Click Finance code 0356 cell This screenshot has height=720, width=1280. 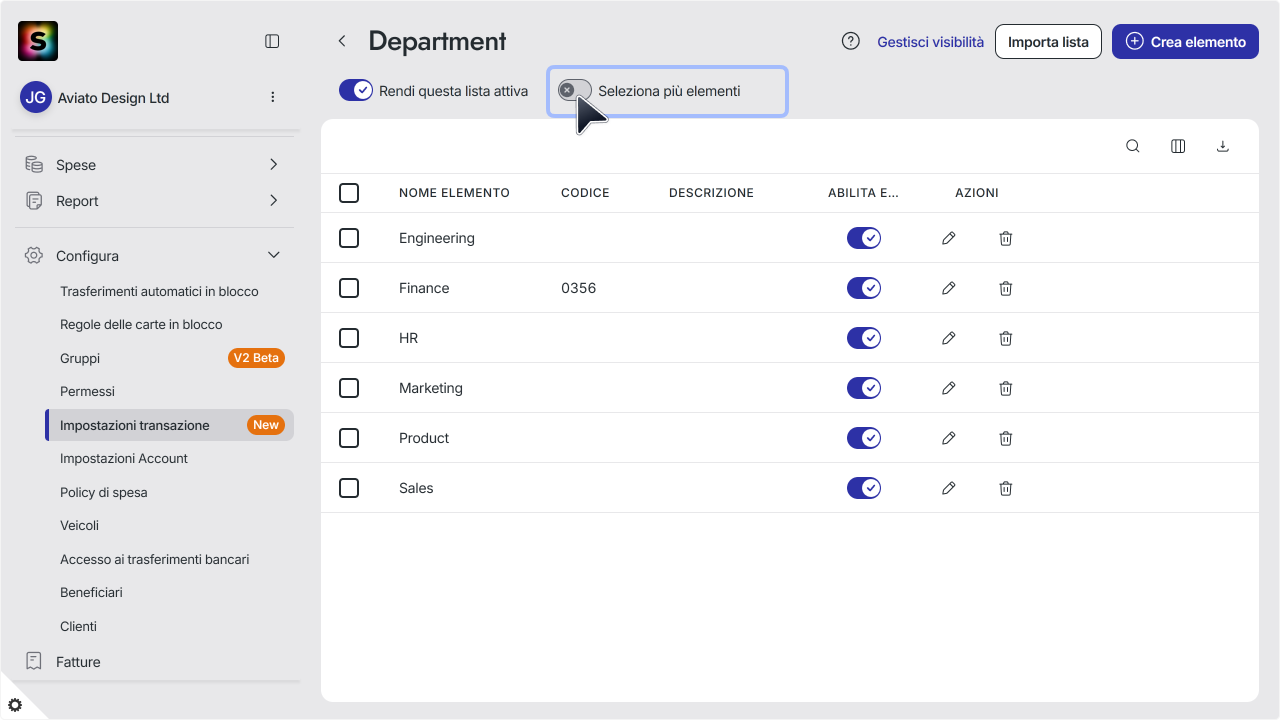click(578, 288)
